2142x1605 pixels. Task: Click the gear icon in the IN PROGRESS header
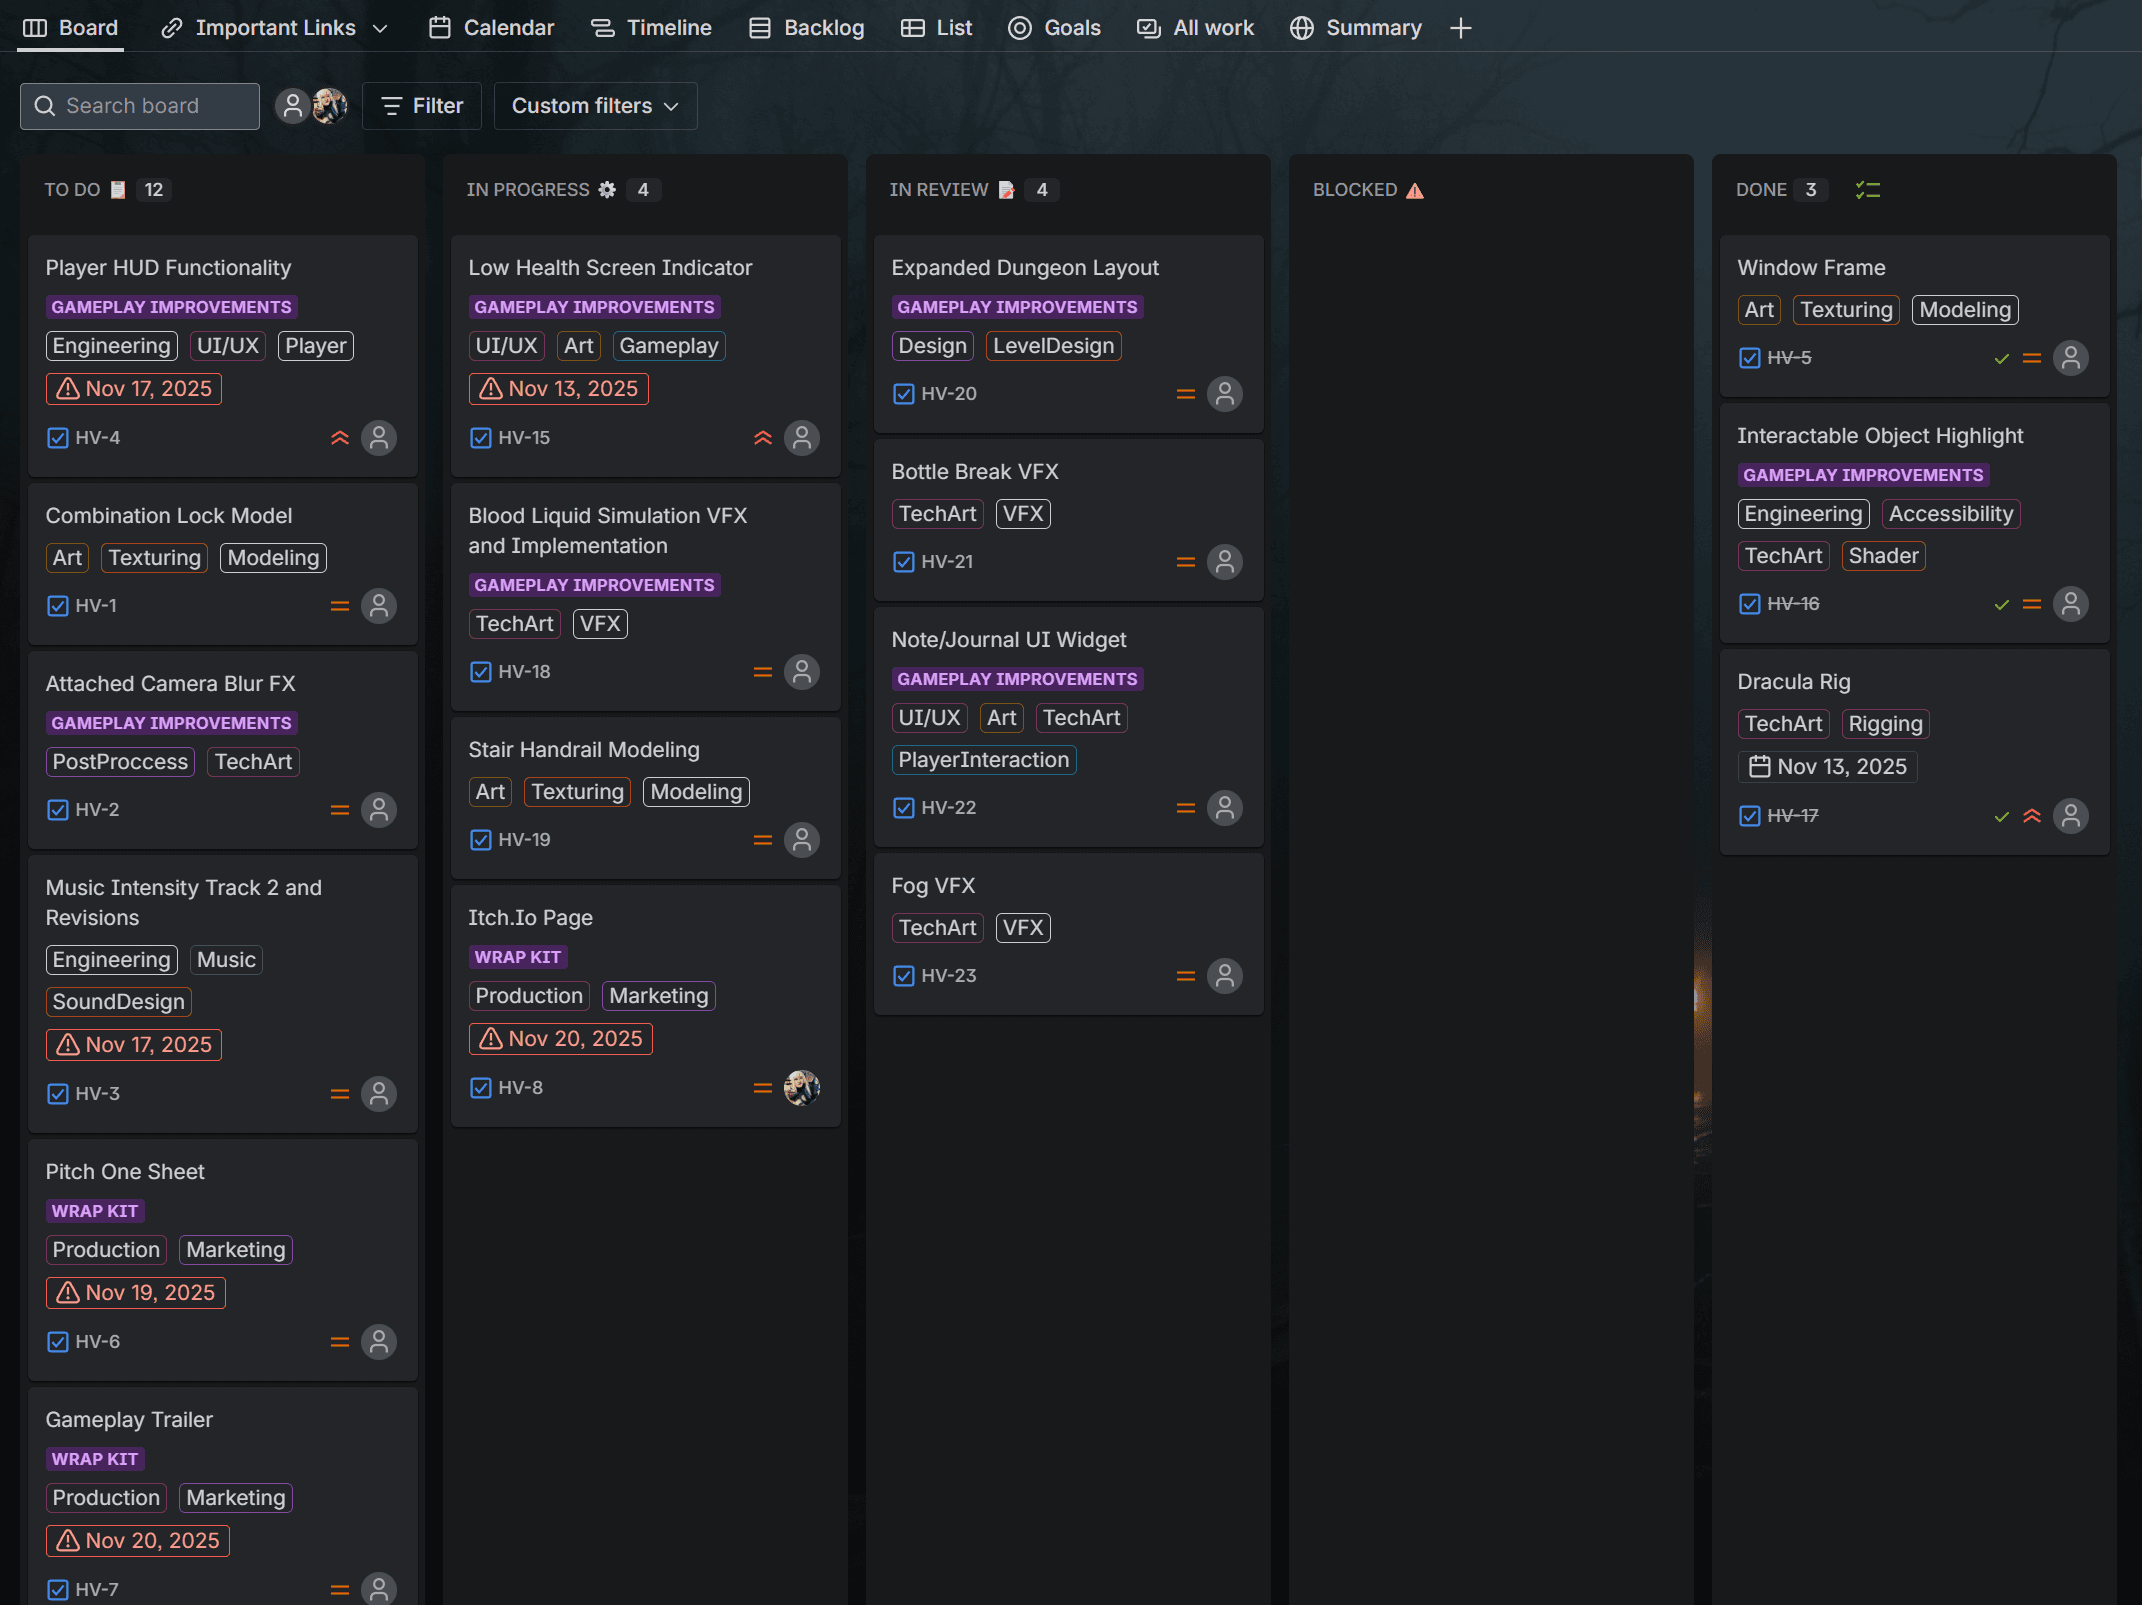(x=607, y=190)
